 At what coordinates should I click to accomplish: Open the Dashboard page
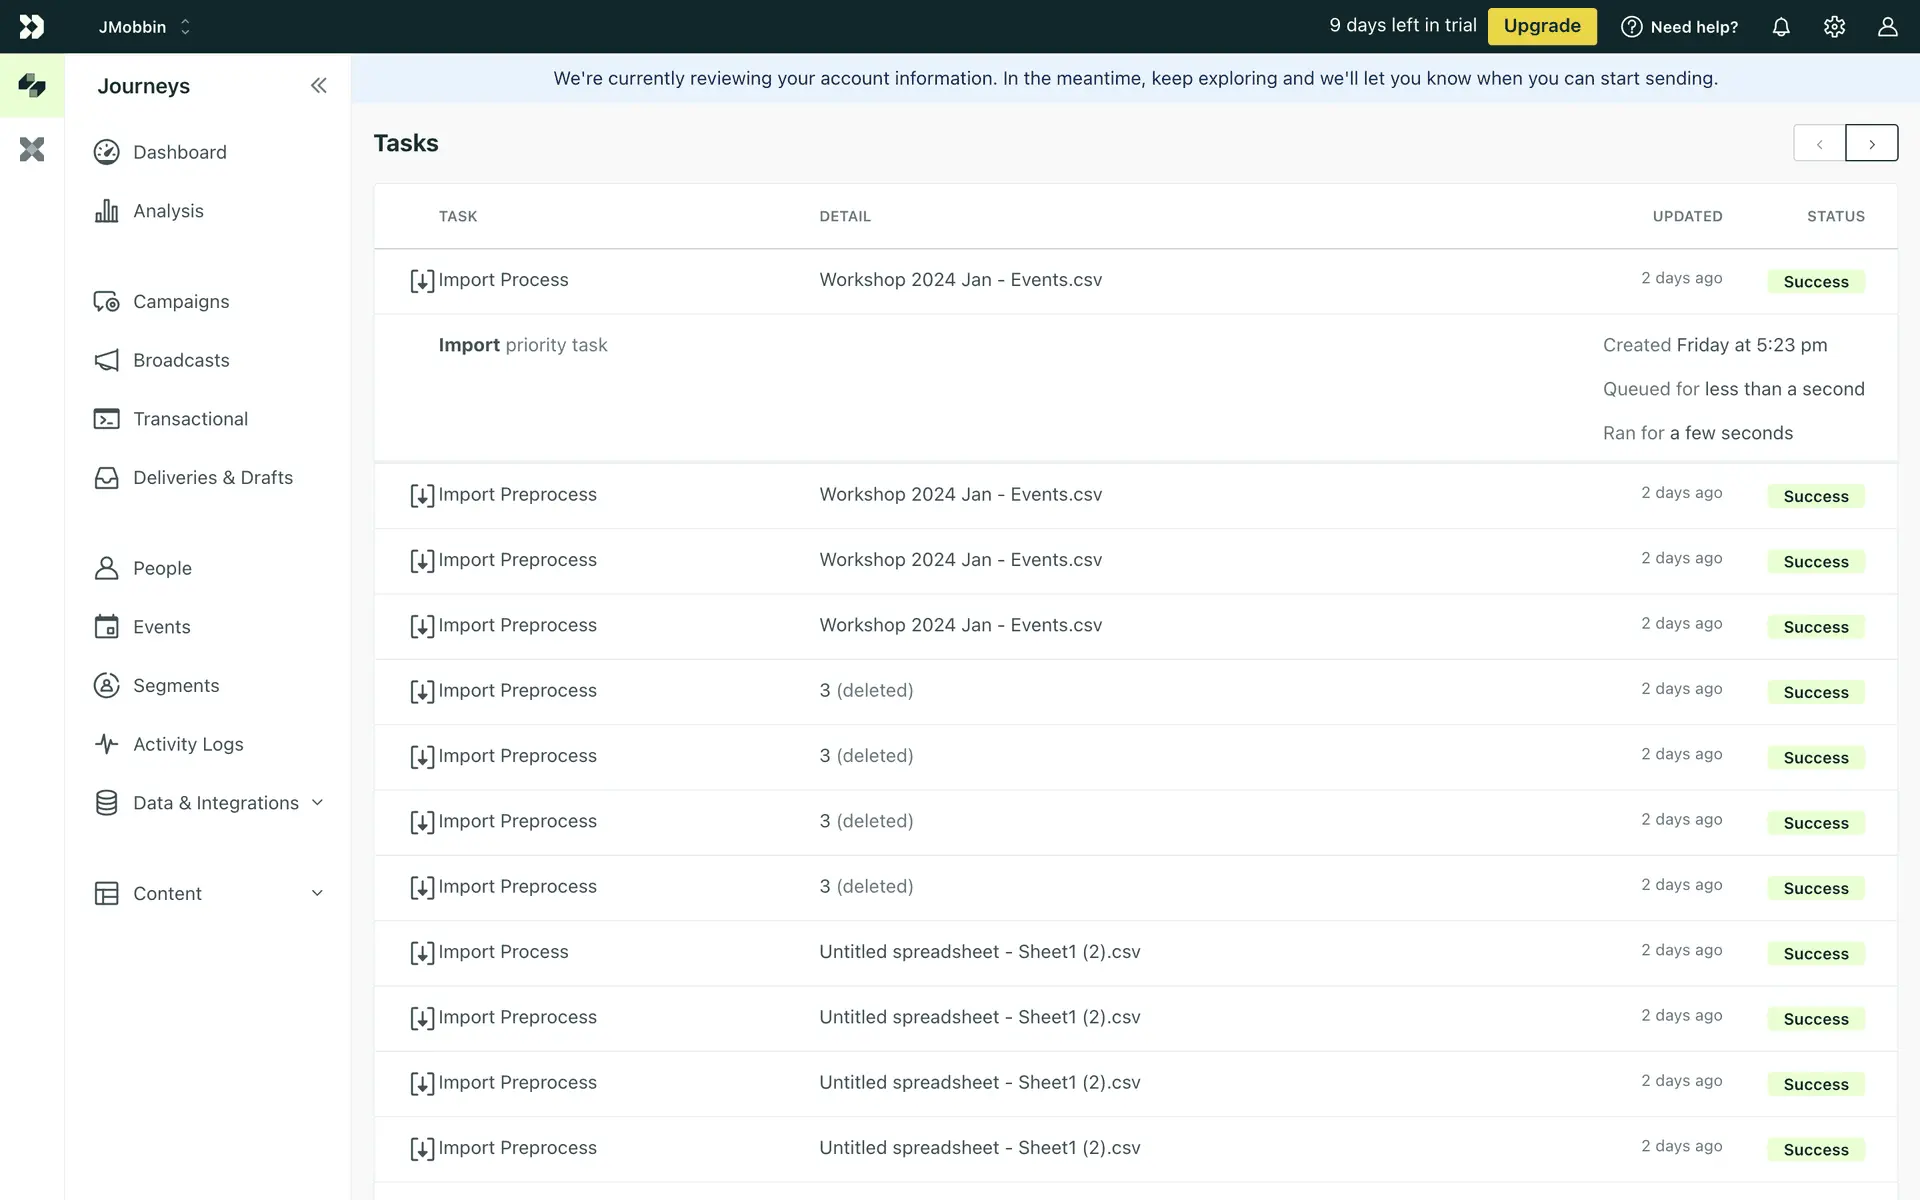pyautogui.click(x=179, y=152)
